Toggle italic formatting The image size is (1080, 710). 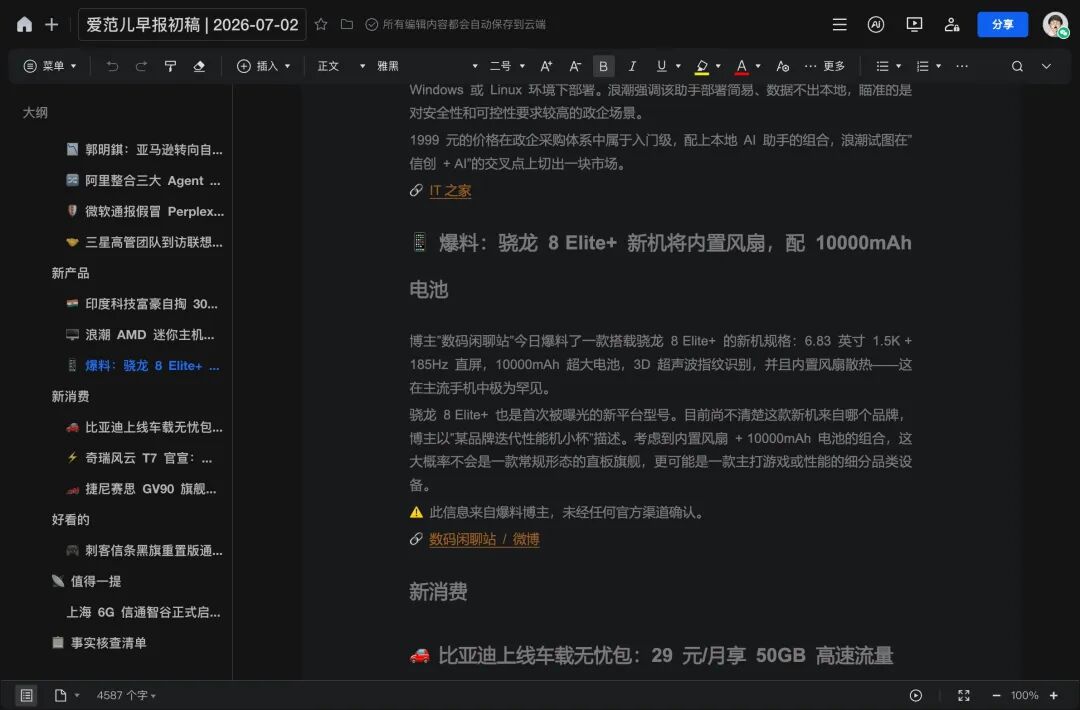coord(632,66)
